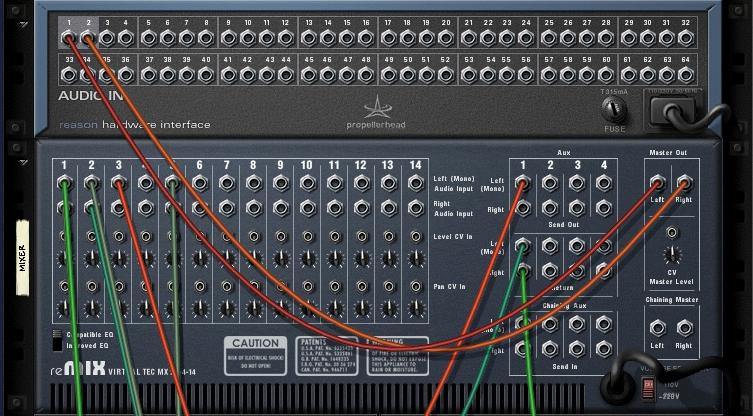Click Audio In jack 1

69,37
